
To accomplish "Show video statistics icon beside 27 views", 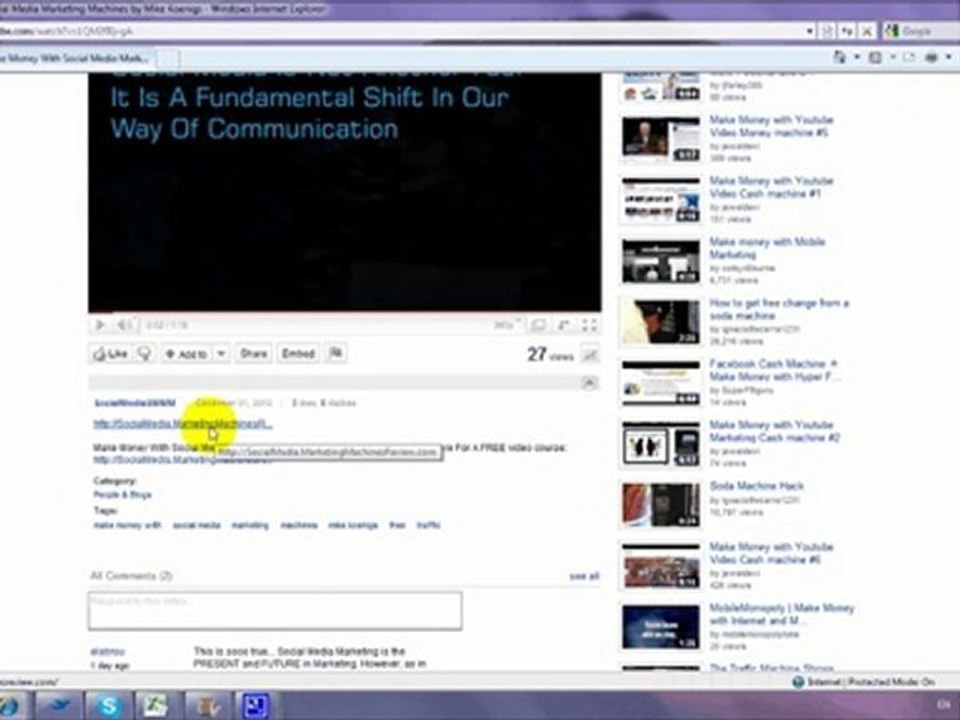I will [590, 354].
